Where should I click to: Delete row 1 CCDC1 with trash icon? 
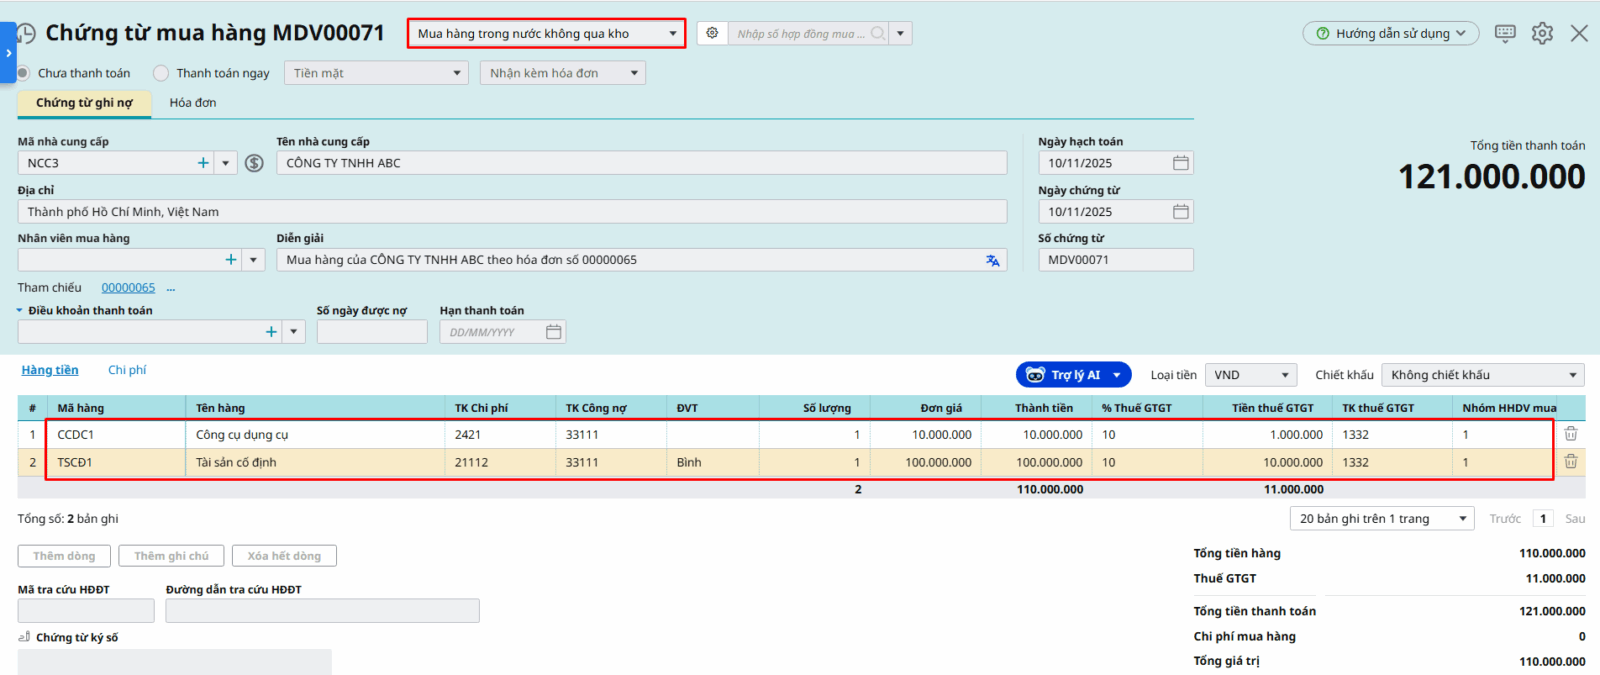(1571, 434)
